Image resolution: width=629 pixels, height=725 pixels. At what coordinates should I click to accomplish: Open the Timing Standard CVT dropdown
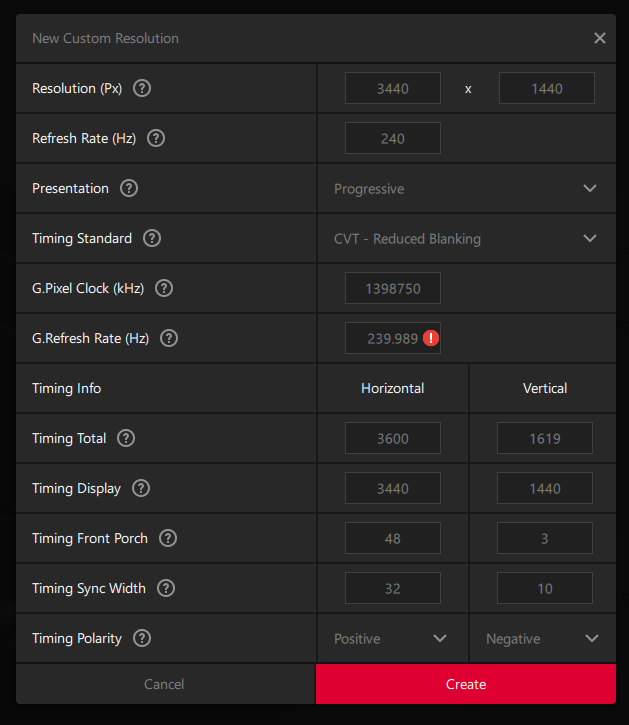466,238
